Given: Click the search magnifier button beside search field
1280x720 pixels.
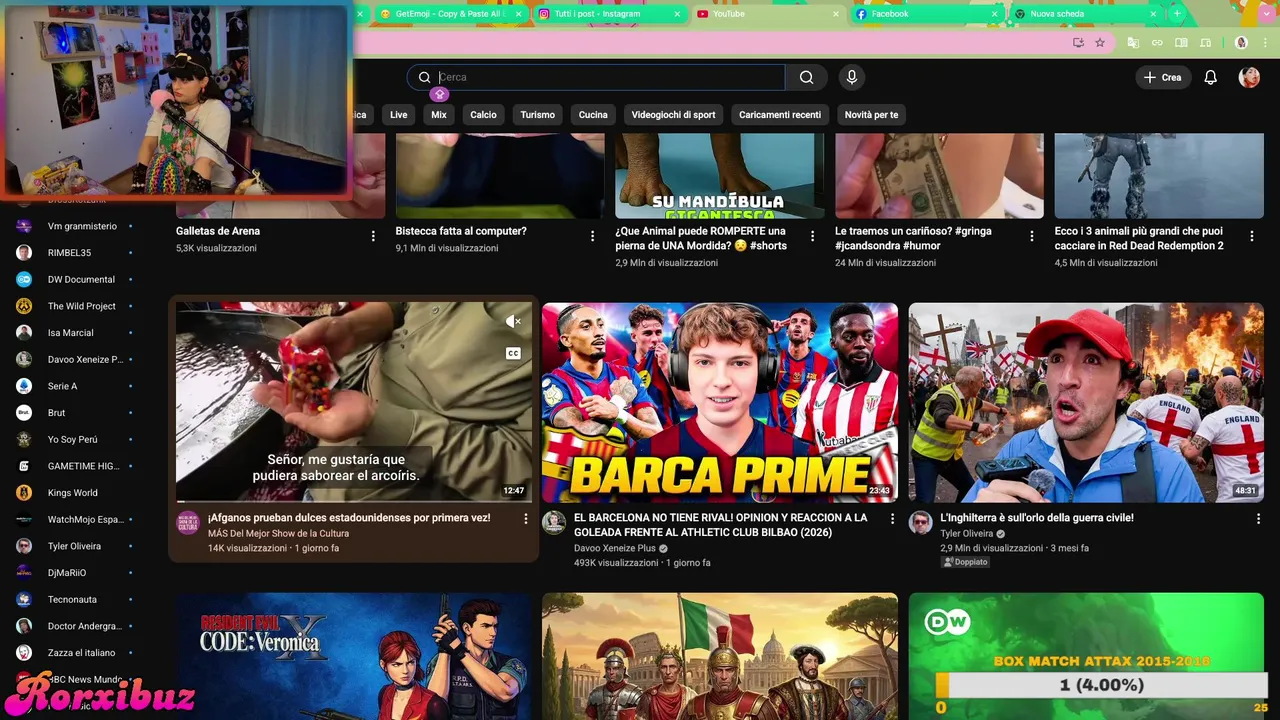Looking at the screenshot, I should tap(807, 77).
